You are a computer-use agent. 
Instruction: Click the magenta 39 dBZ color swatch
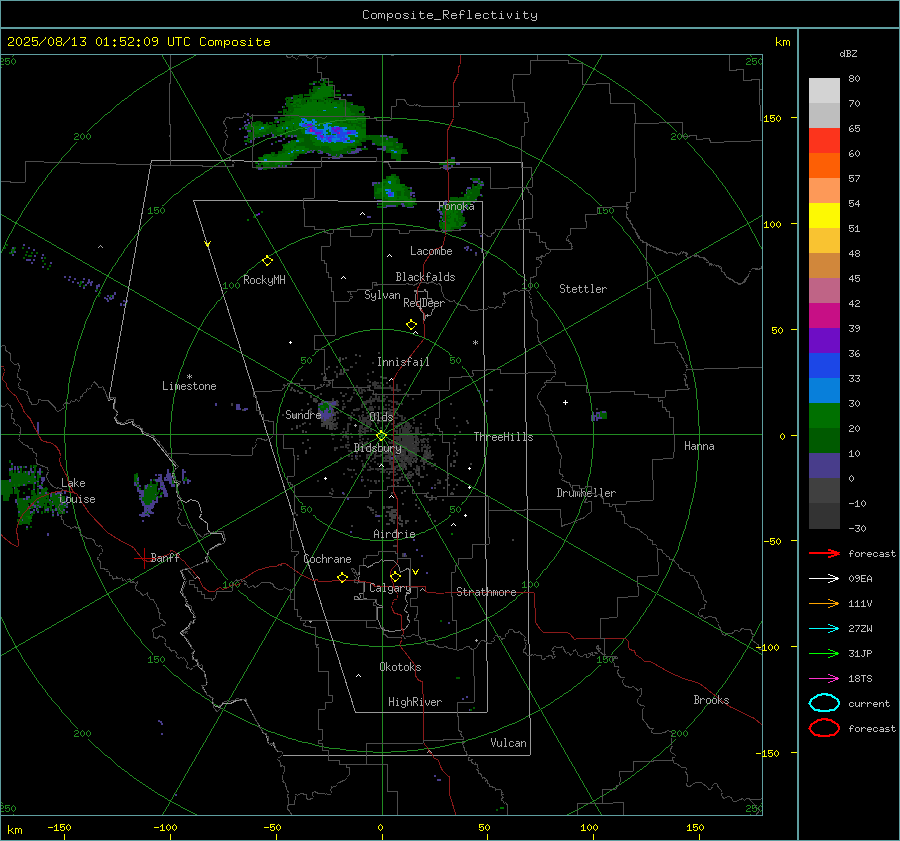click(x=824, y=315)
